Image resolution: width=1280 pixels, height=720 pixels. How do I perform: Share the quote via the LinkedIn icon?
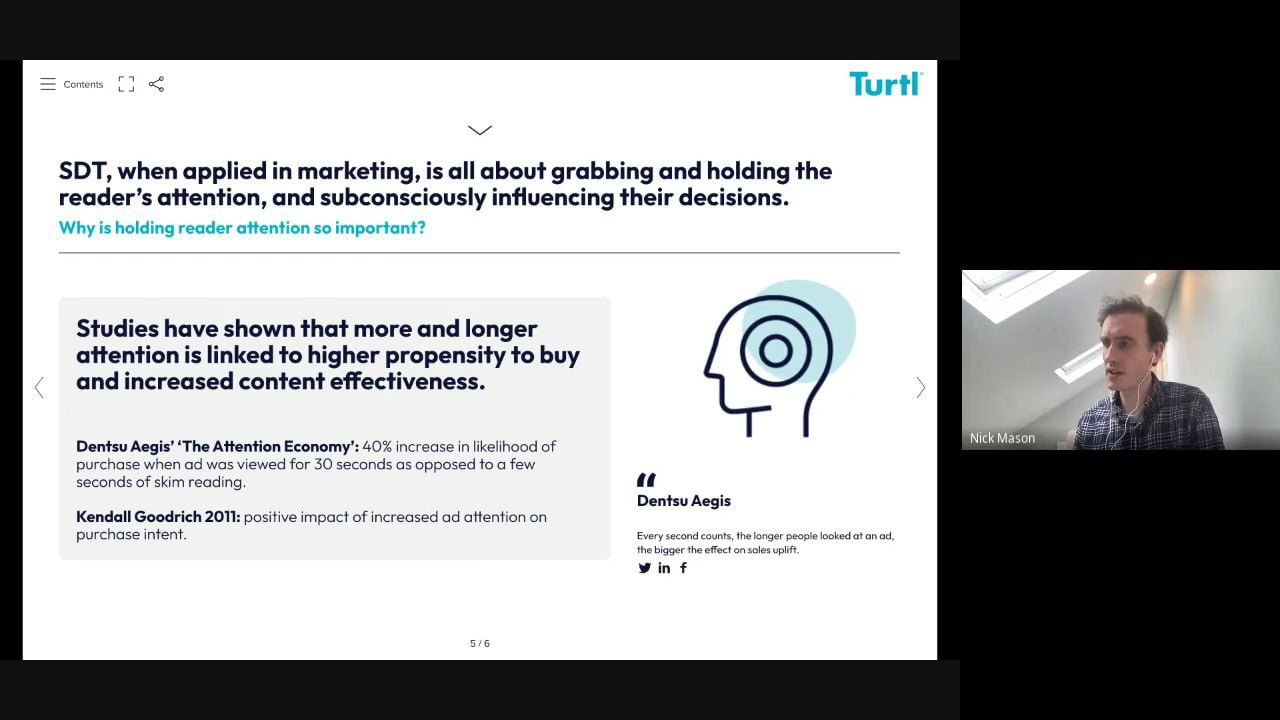click(x=664, y=568)
